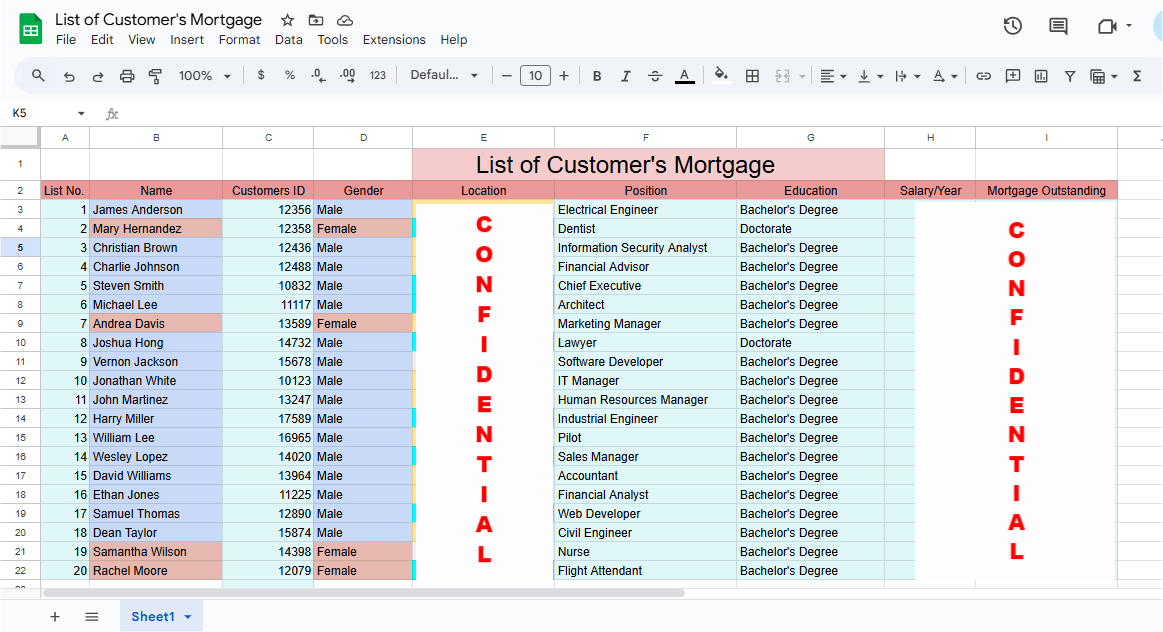Select the Chief Executive cell
This screenshot has width=1163, height=632.
pyautogui.click(x=645, y=286)
